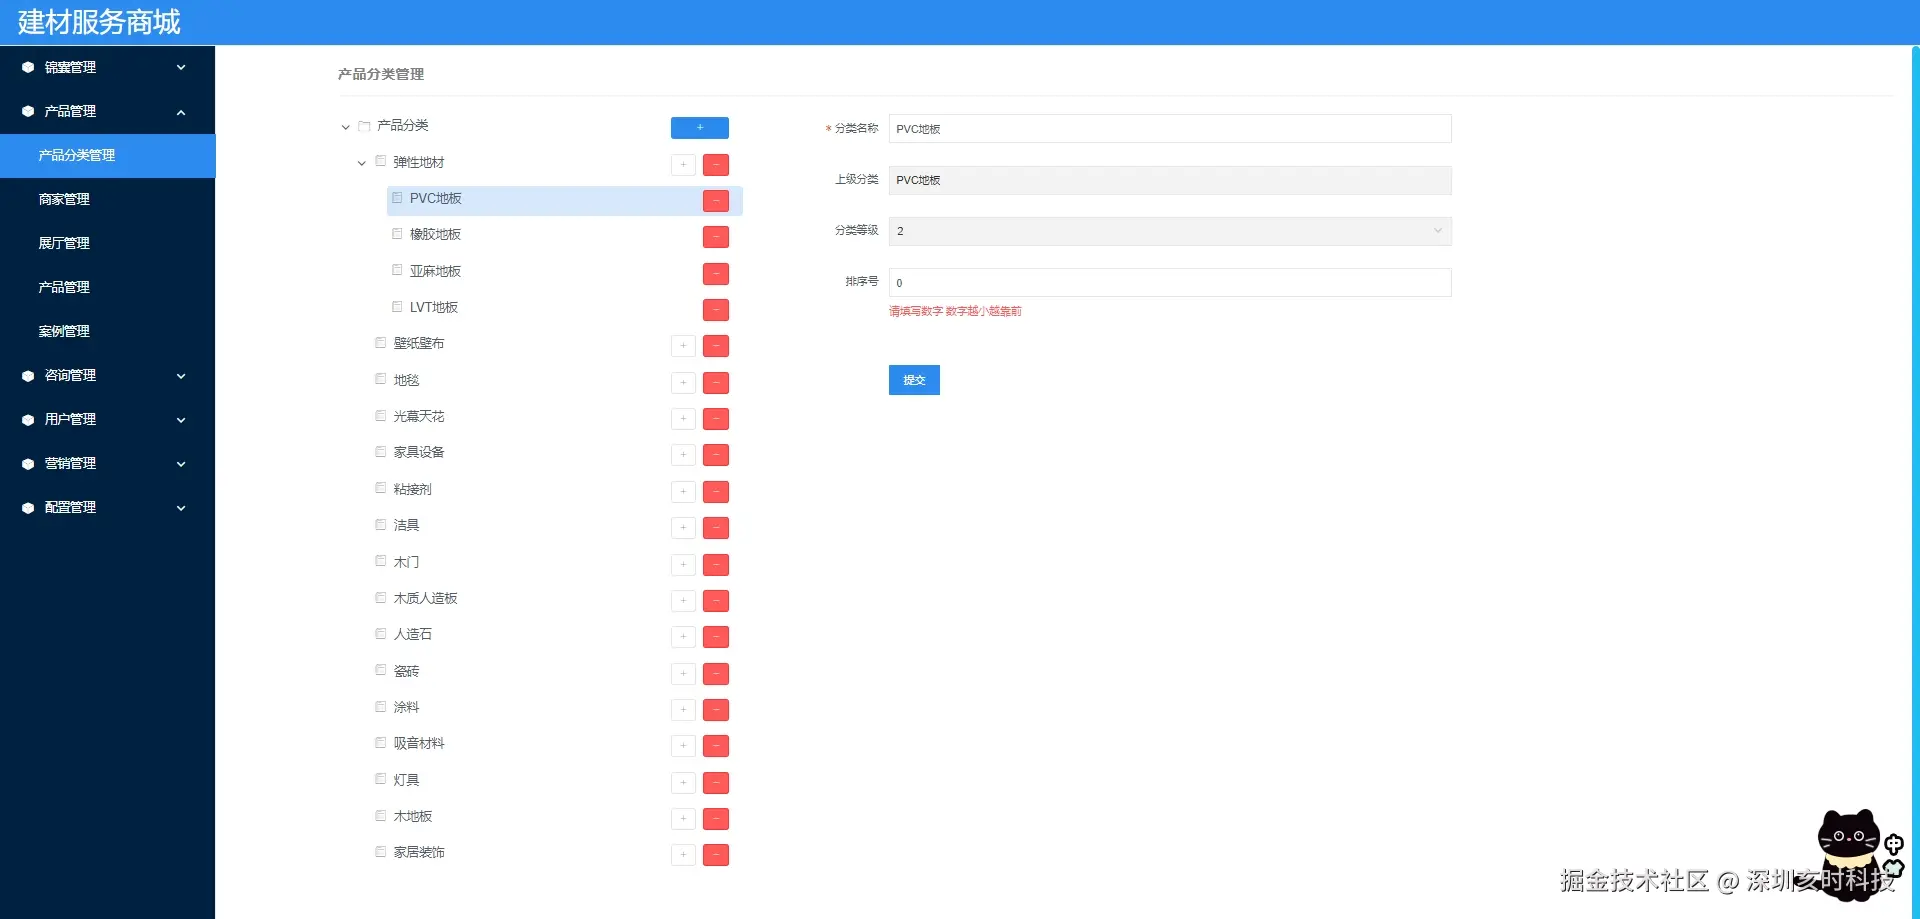Viewport: 1920px width, 919px height.
Task: Focus the 排序号 input field
Action: pos(1170,282)
